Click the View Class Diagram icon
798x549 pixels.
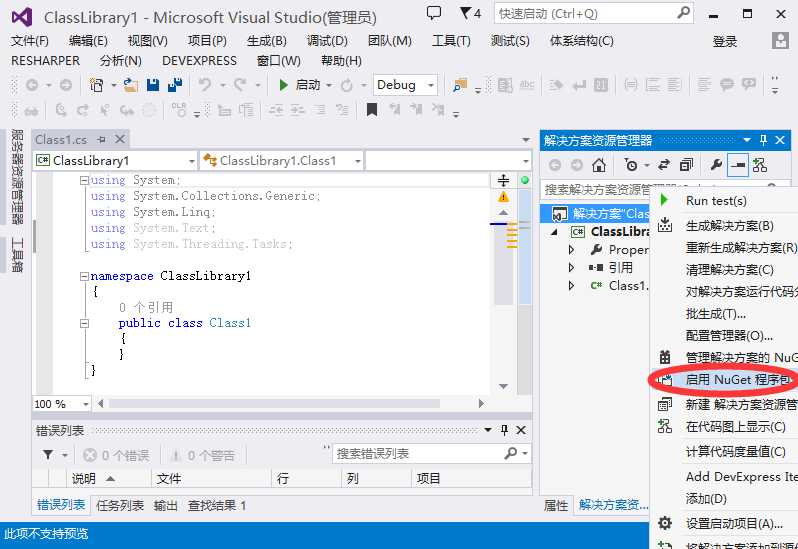pos(760,165)
